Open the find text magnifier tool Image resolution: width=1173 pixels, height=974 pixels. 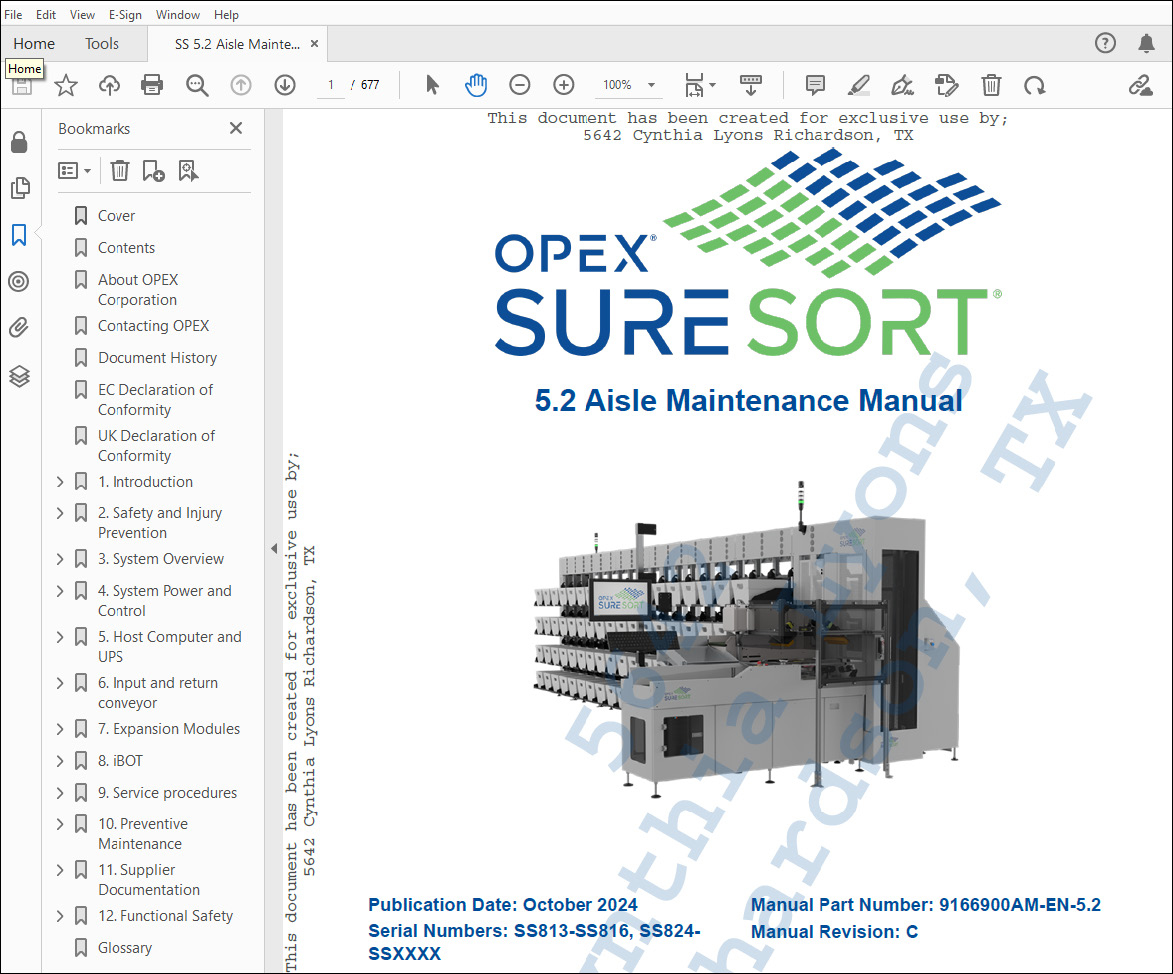[x=197, y=85]
